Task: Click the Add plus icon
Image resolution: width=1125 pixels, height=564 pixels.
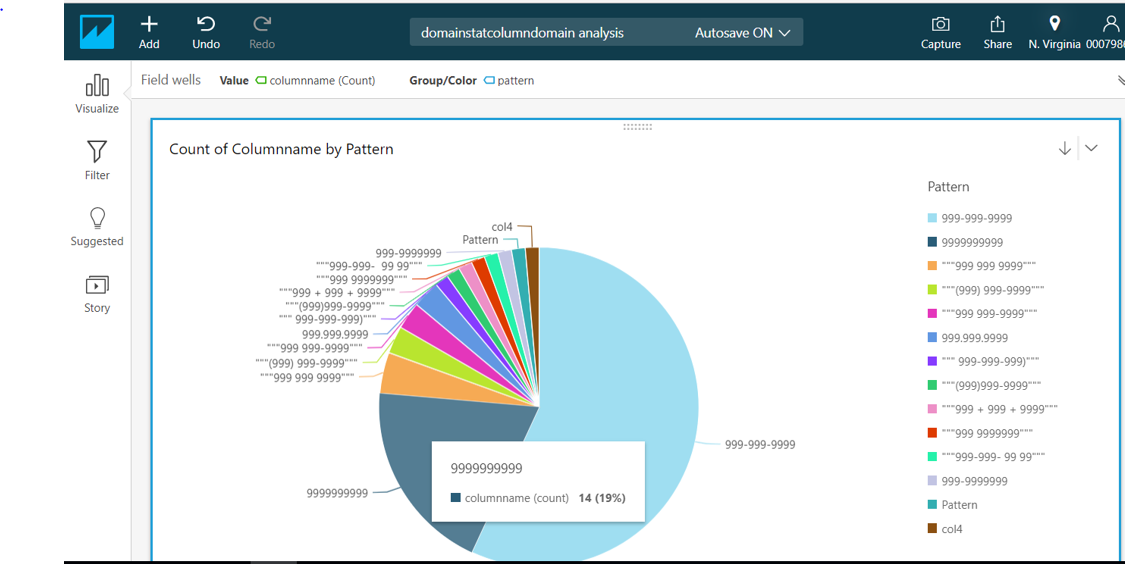Action: pos(149,24)
